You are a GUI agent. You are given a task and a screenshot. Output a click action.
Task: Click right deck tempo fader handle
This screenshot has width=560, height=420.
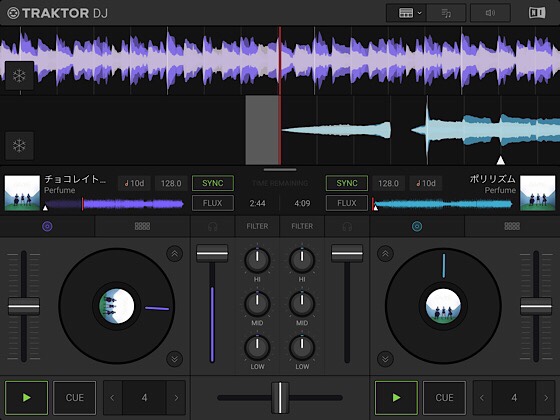point(536,306)
